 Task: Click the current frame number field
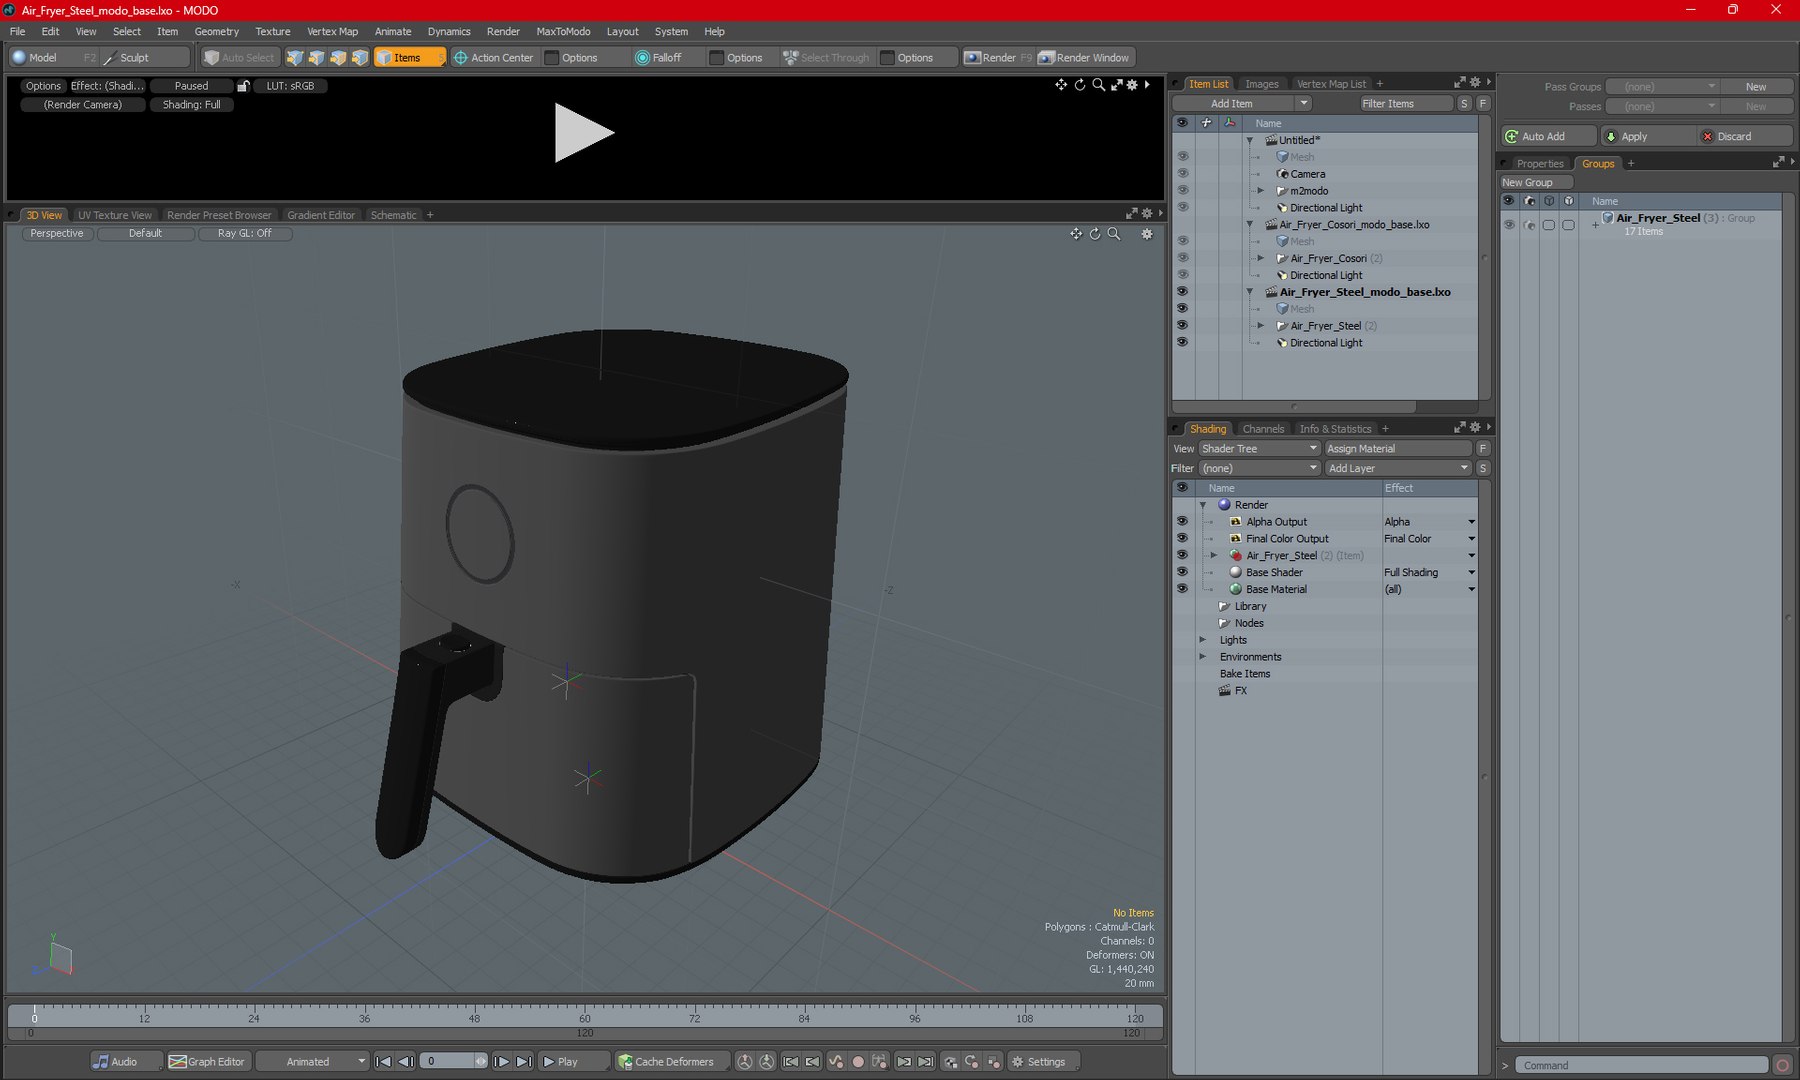(447, 1062)
